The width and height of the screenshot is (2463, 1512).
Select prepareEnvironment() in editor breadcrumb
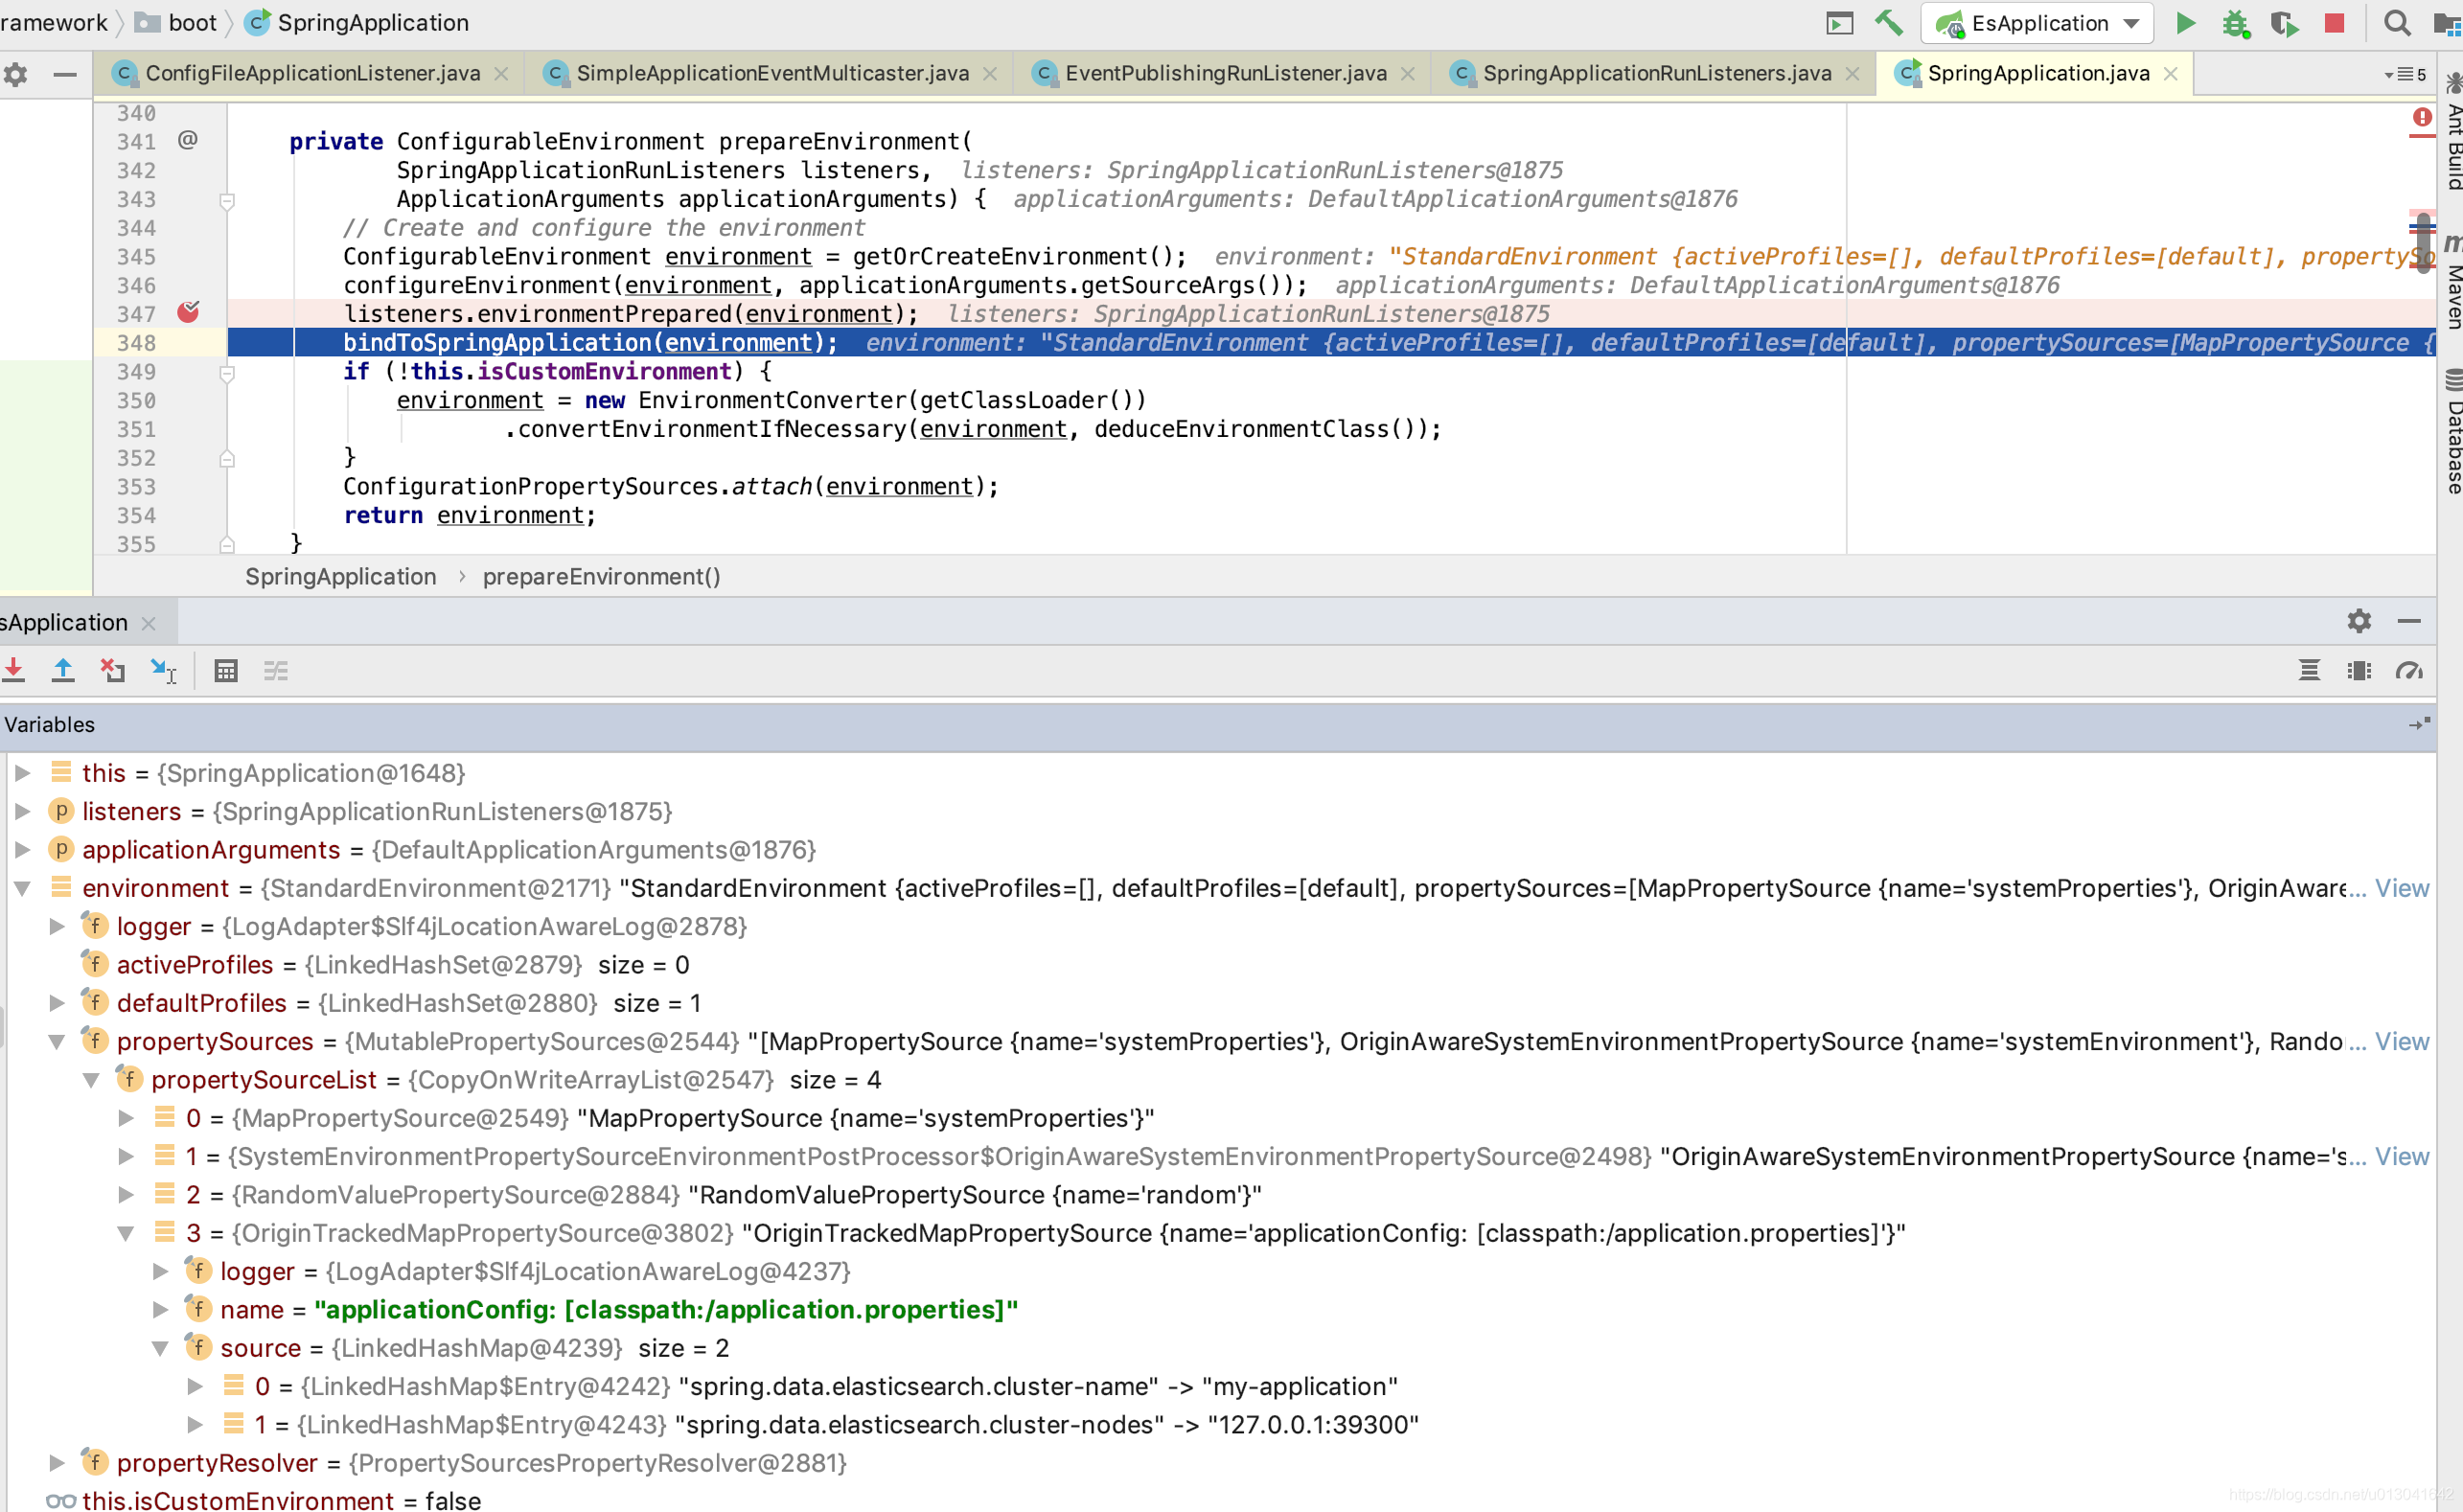click(x=602, y=576)
